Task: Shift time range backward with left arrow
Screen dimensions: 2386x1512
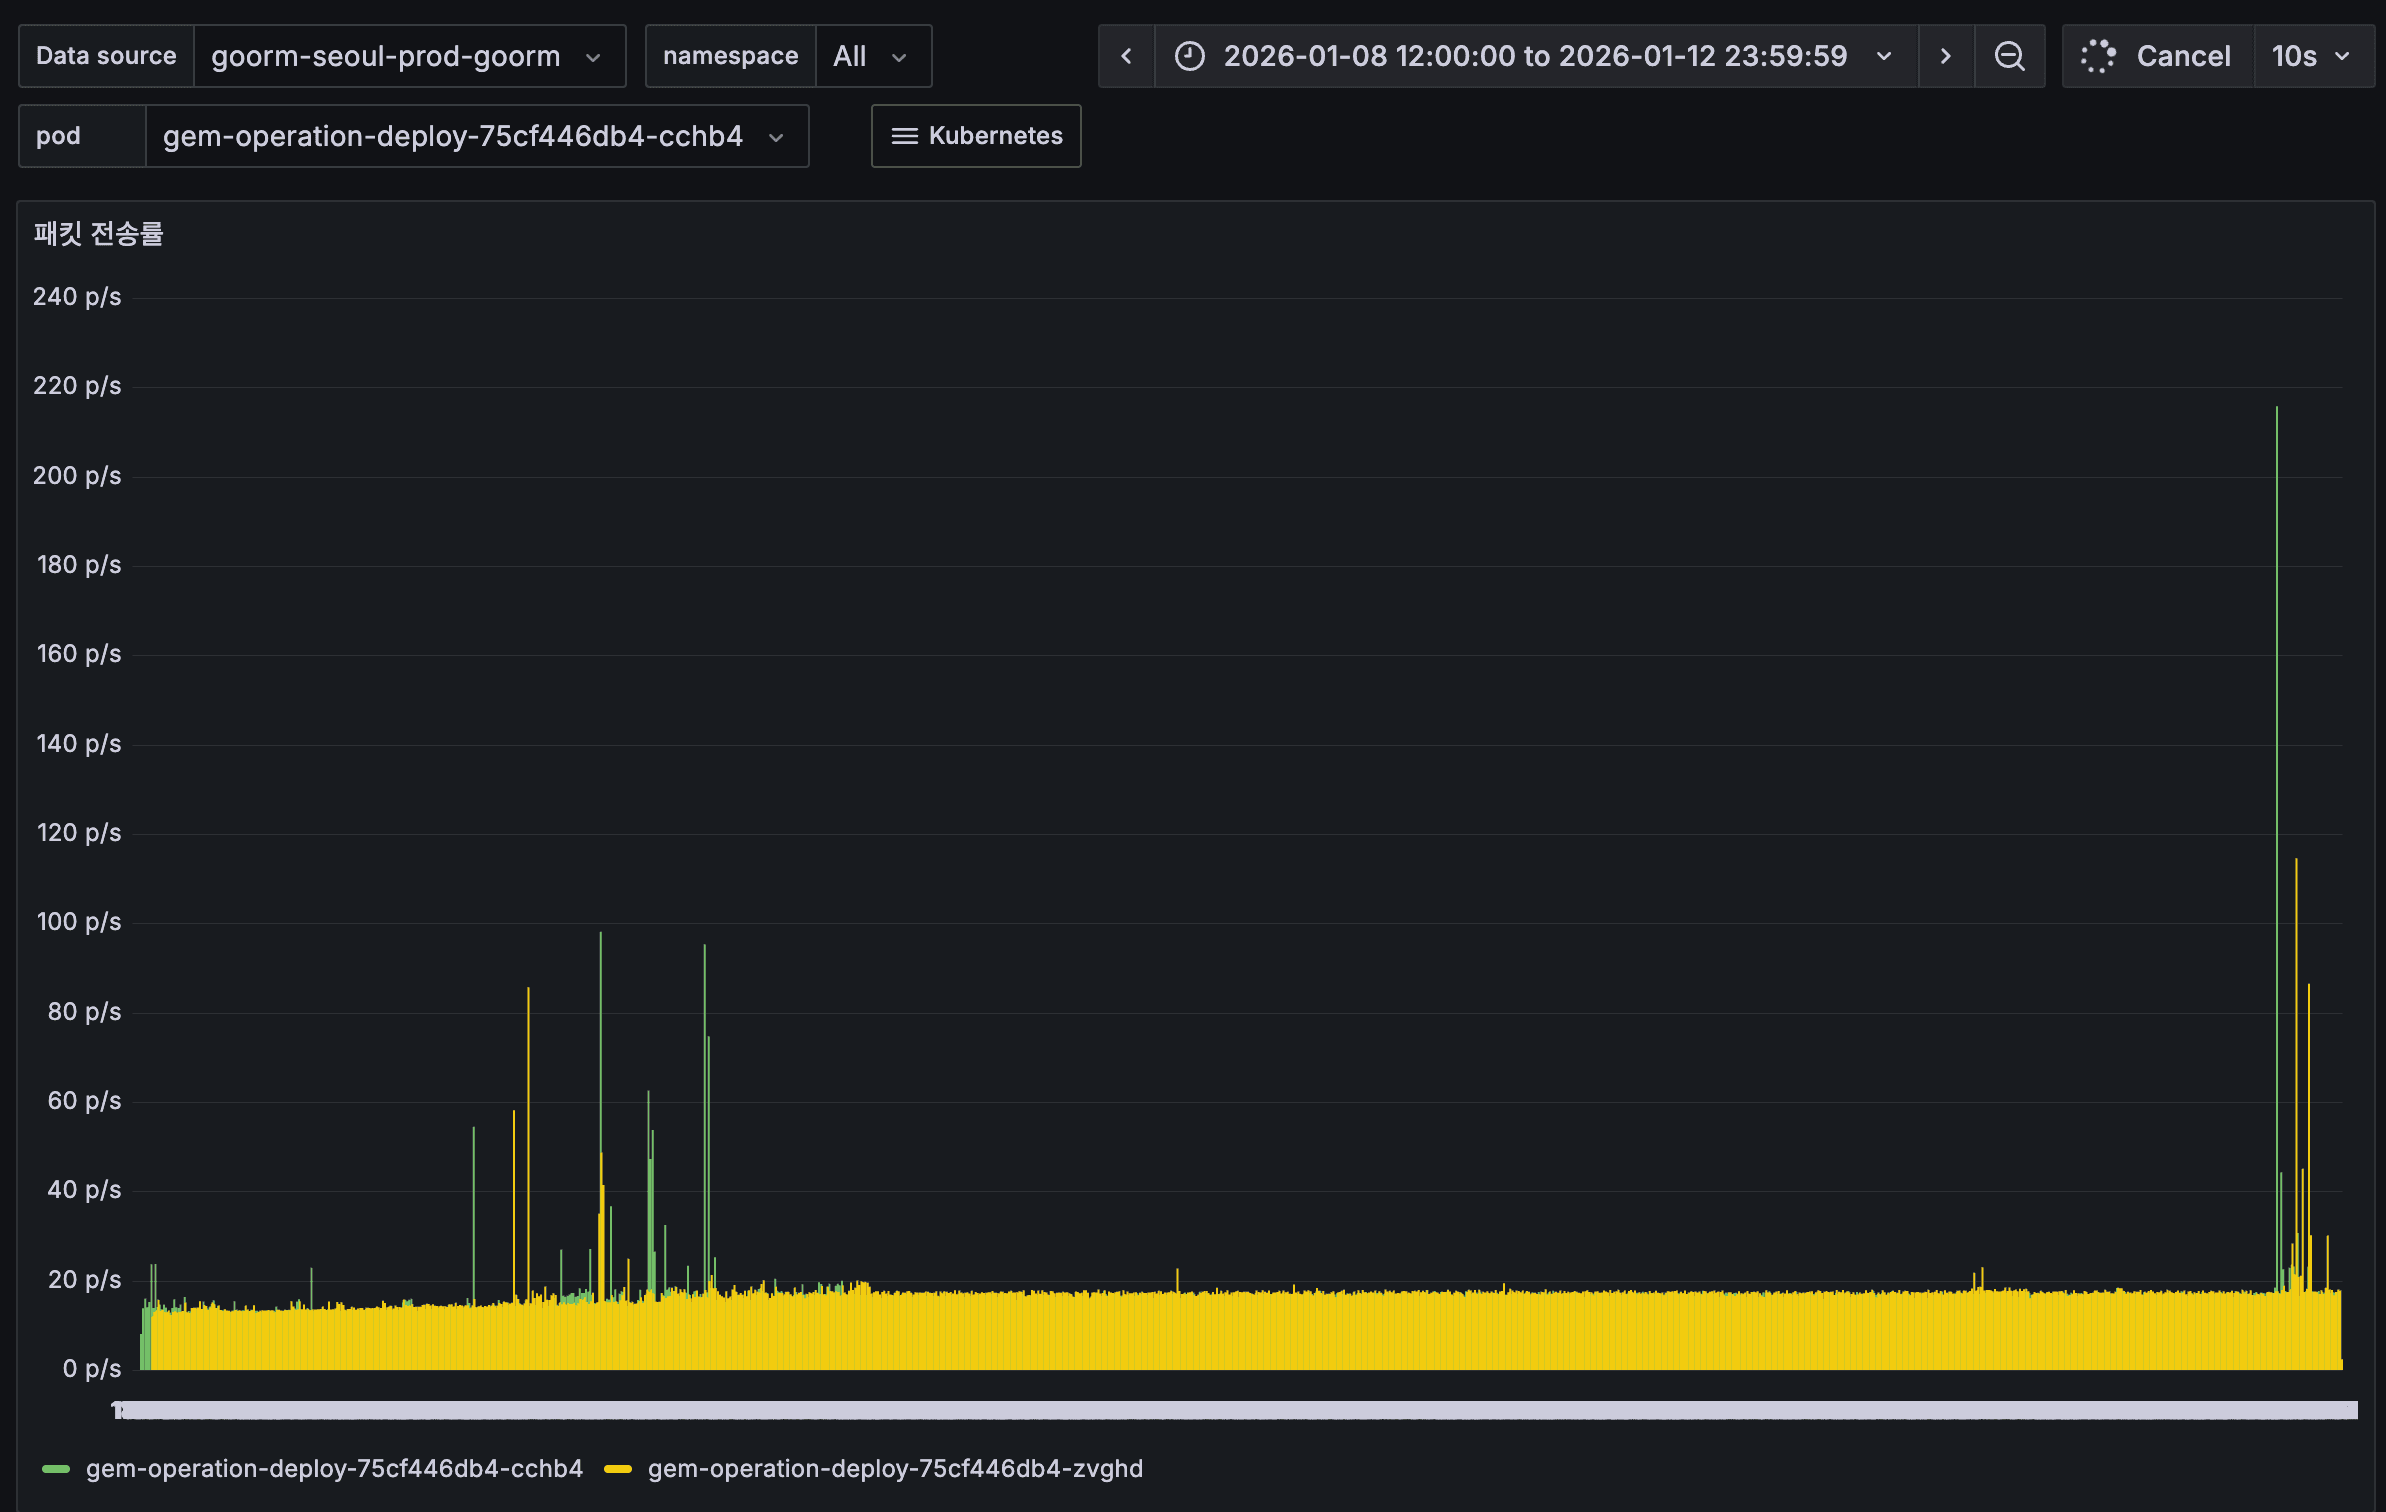Action: click(1126, 56)
